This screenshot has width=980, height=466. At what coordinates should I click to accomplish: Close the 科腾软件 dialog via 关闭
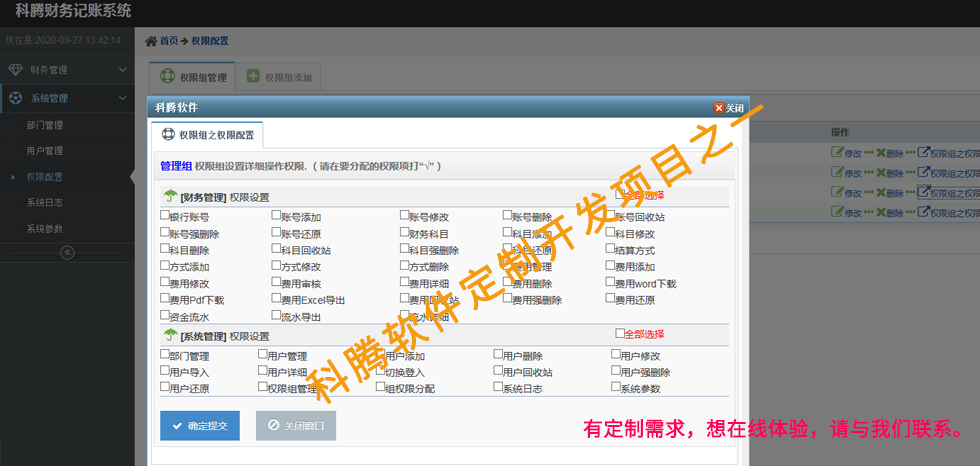coord(729,108)
